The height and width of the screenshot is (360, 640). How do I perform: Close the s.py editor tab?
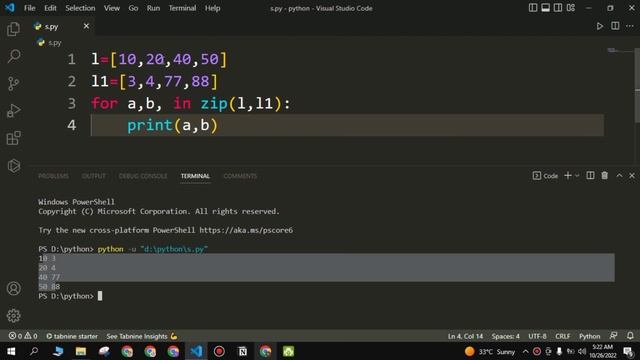point(86,26)
